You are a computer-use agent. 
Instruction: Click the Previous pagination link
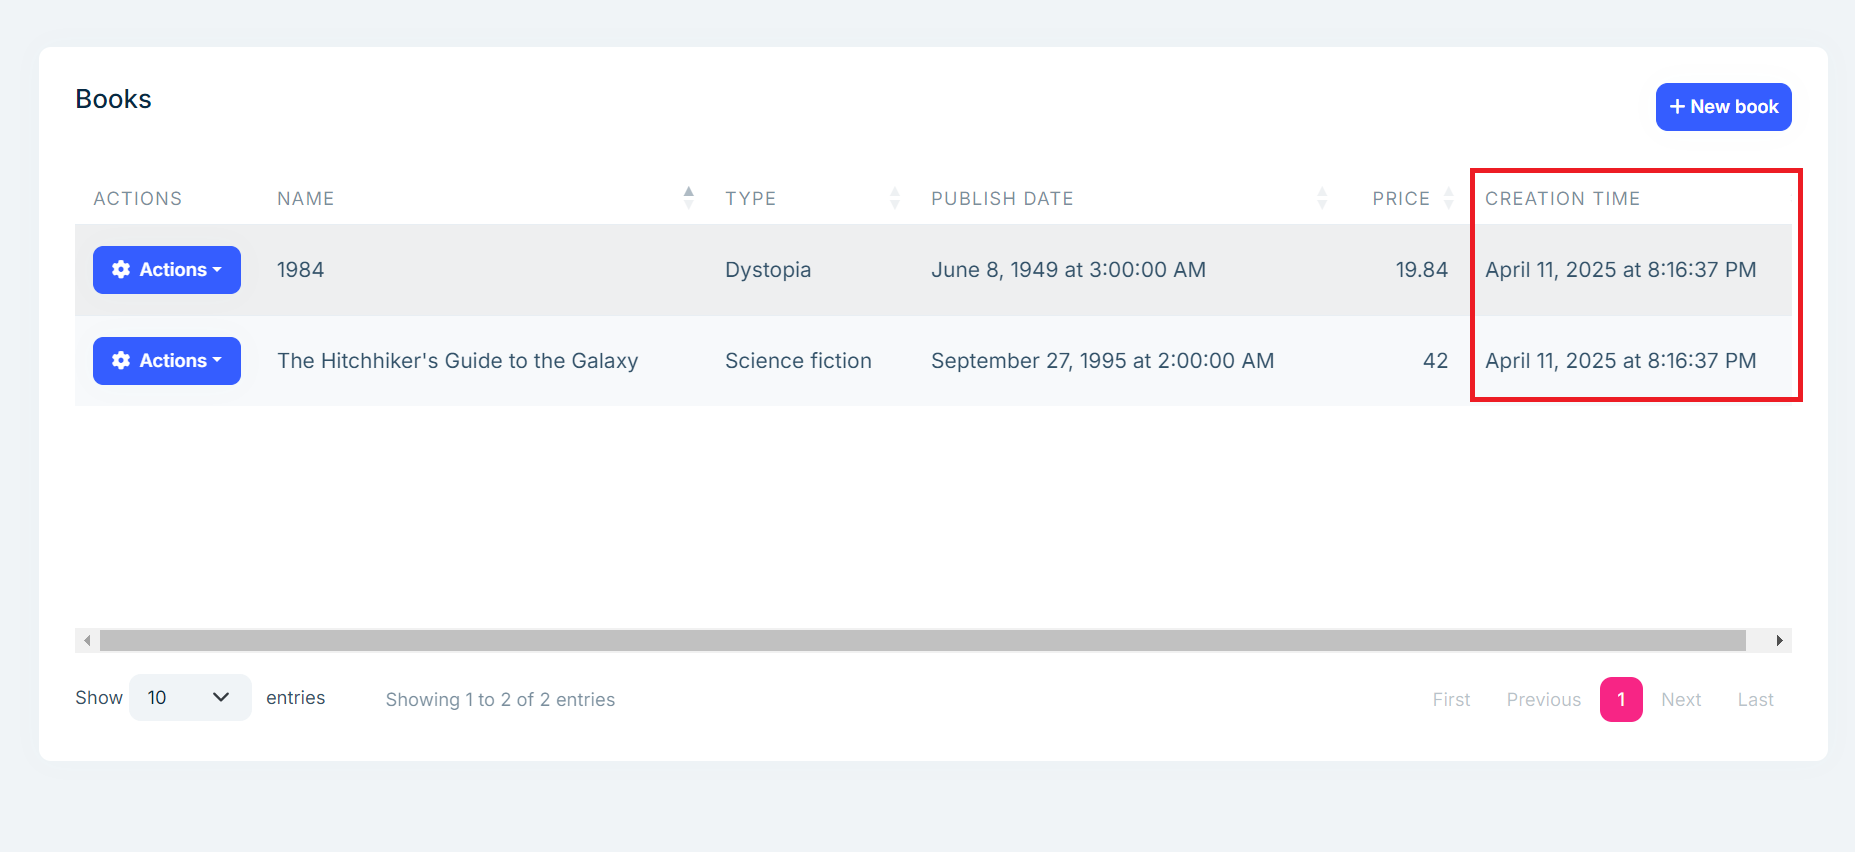[x=1543, y=700]
